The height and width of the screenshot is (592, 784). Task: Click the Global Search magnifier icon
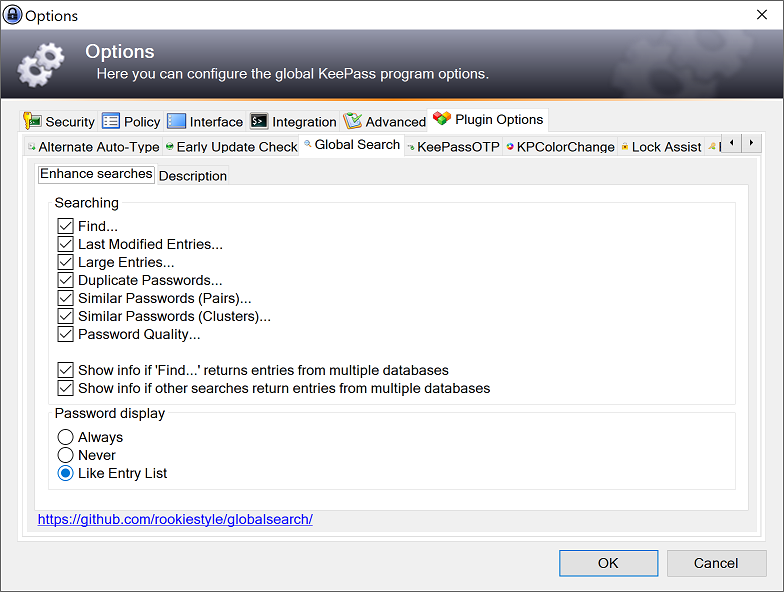308,144
